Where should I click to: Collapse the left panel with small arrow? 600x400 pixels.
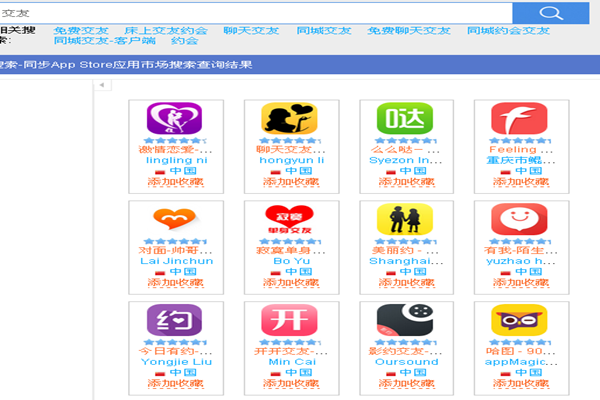coord(102,85)
